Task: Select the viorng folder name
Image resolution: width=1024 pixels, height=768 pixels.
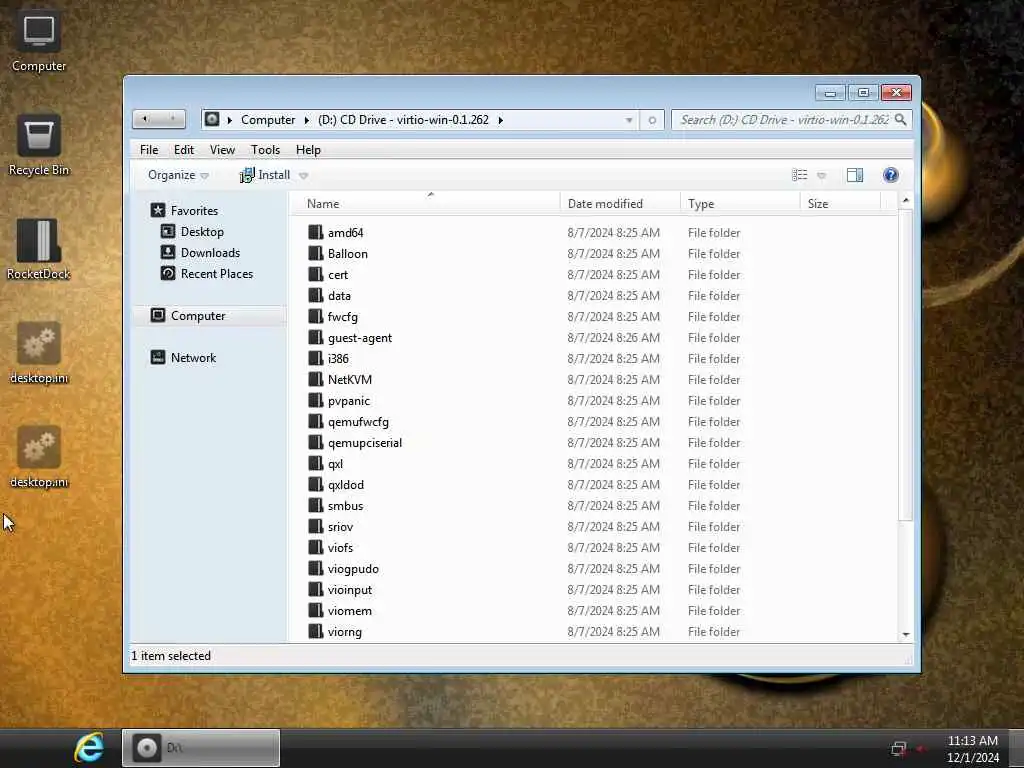Action: [344, 632]
